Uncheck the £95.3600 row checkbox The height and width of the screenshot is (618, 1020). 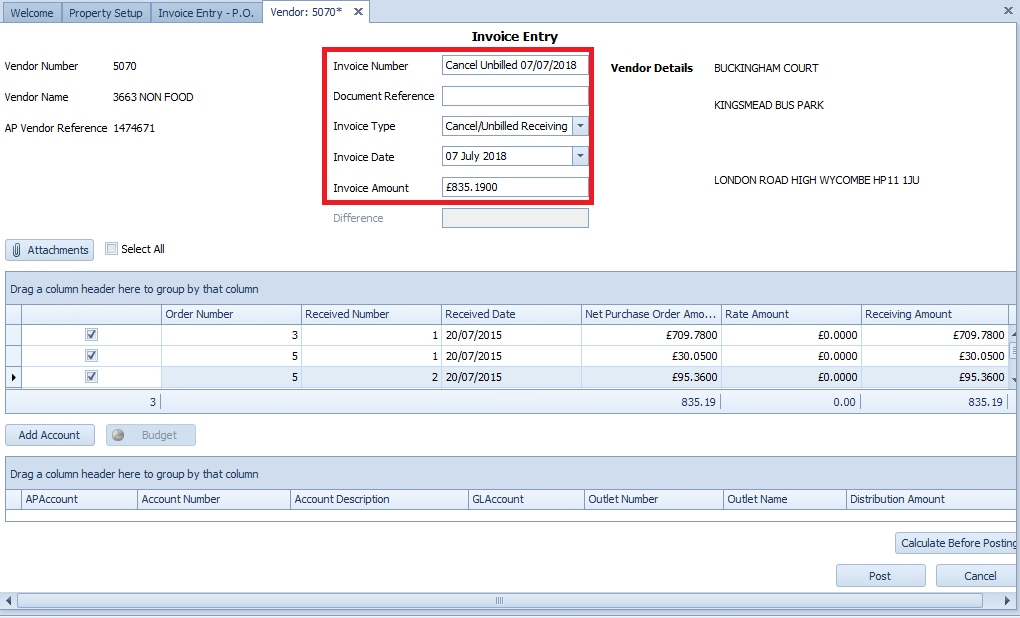click(91, 377)
